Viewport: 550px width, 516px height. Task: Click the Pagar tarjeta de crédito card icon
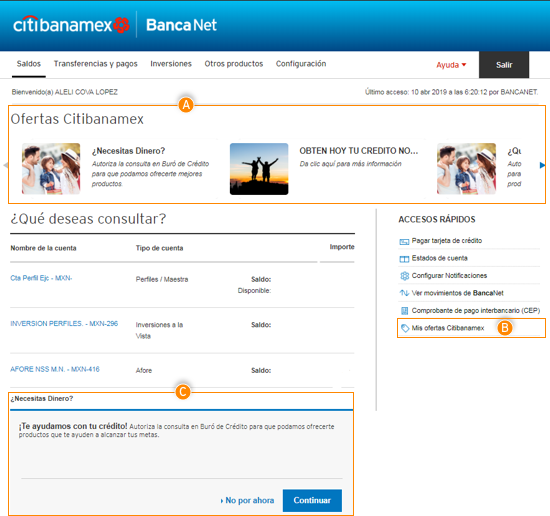(404, 241)
